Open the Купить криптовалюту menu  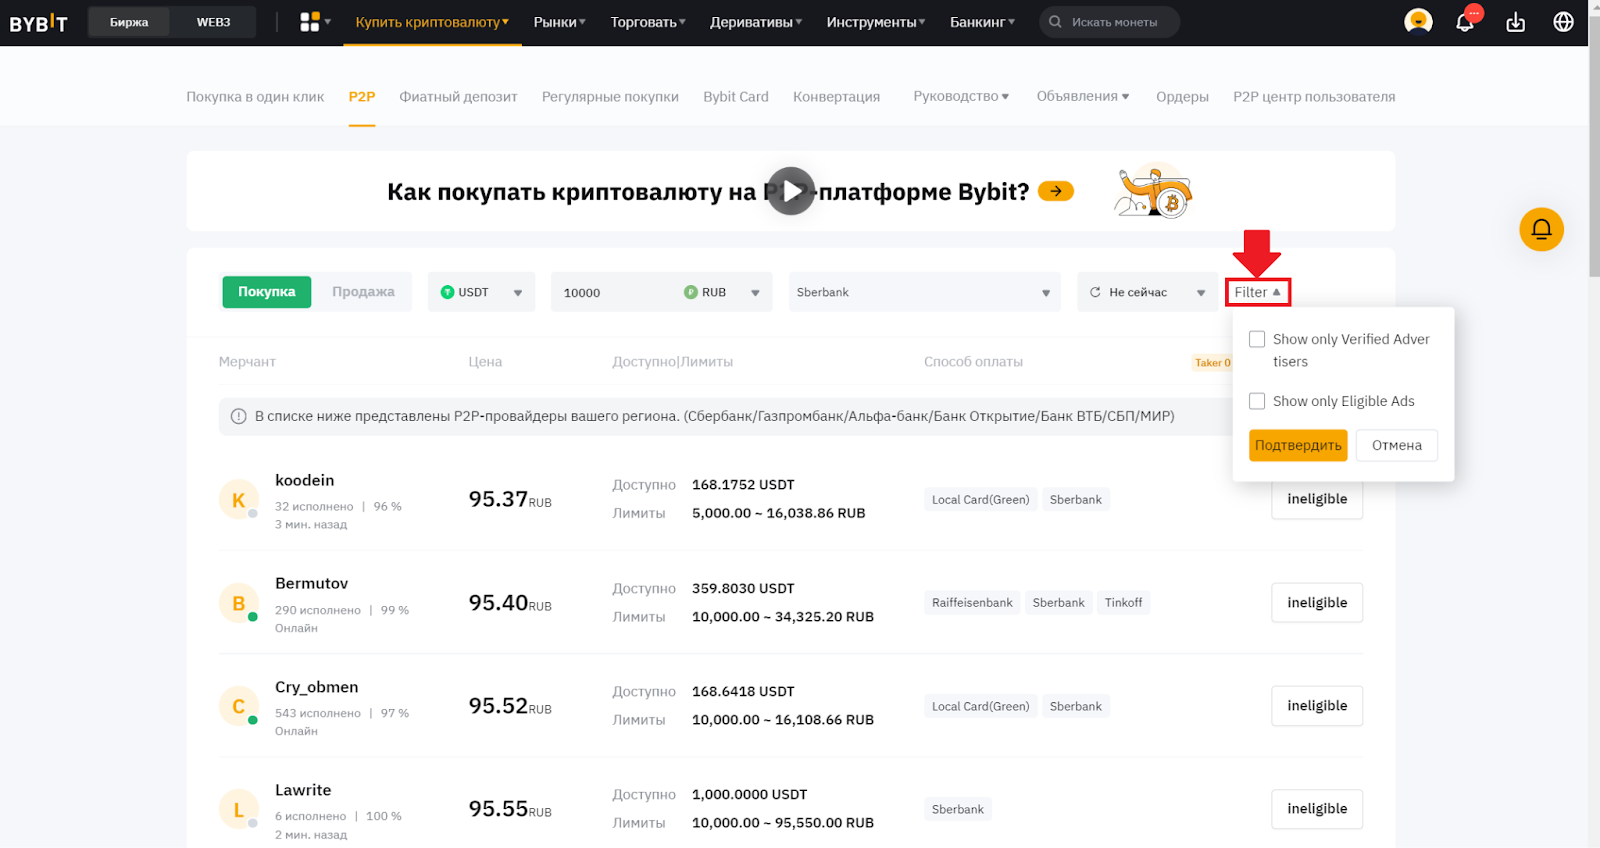click(x=432, y=22)
